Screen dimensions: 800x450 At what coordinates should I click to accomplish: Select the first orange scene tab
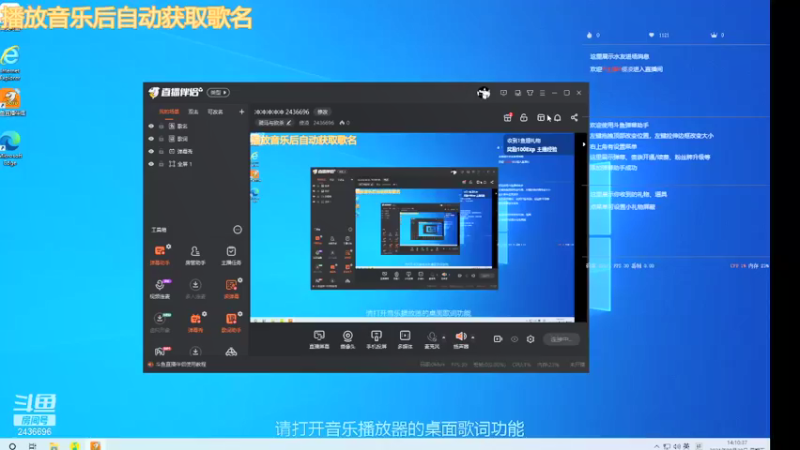pyautogui.click(x=169, y=112)
